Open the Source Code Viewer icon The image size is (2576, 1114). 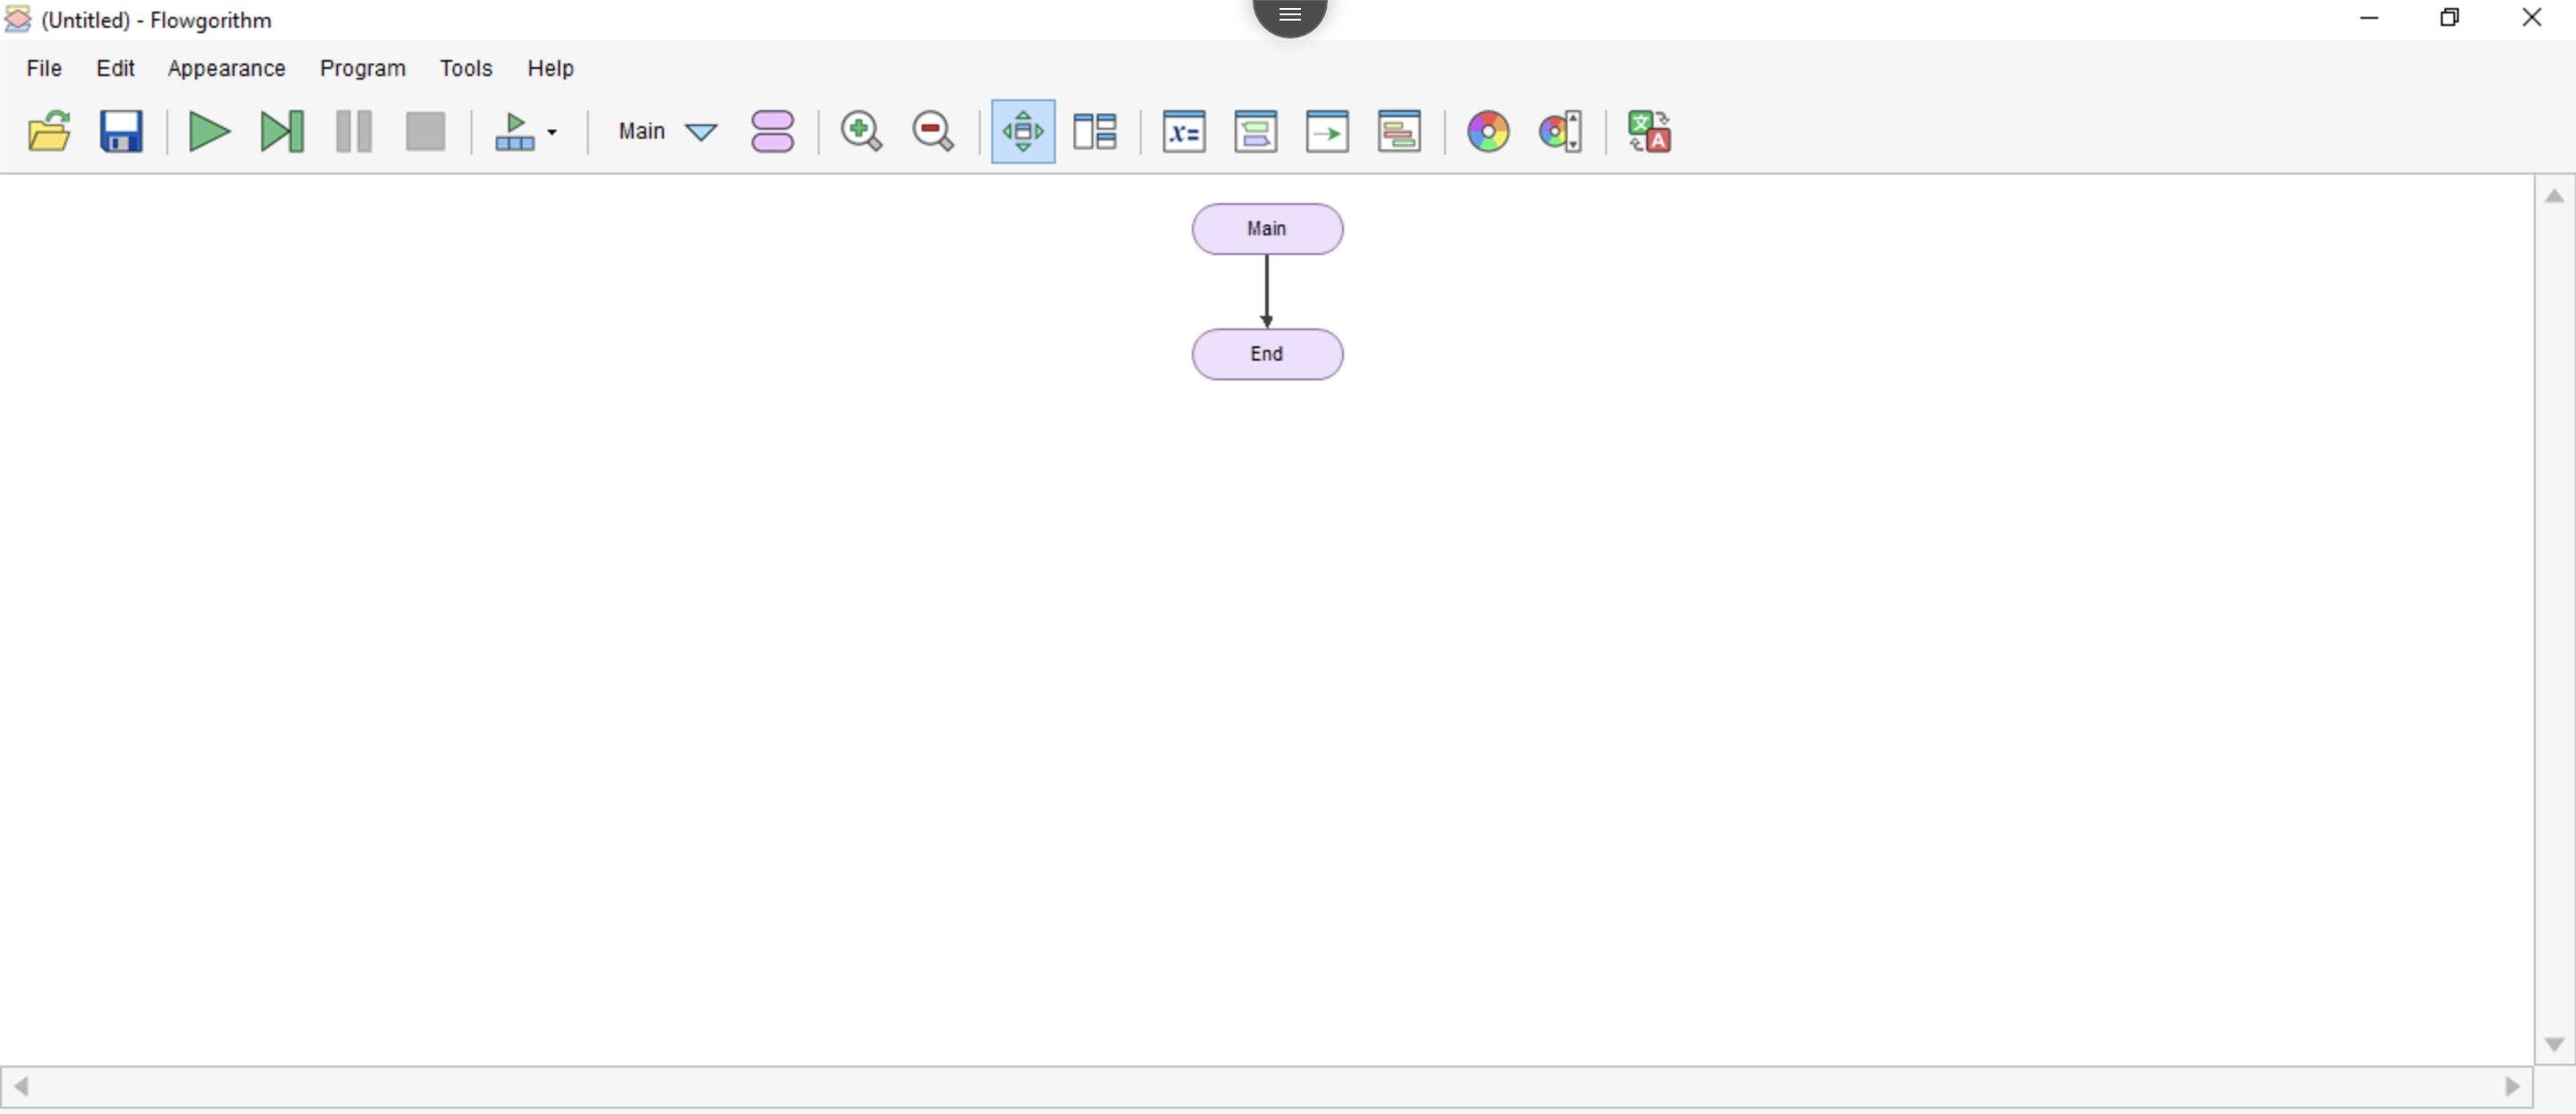click(1399, 131)
